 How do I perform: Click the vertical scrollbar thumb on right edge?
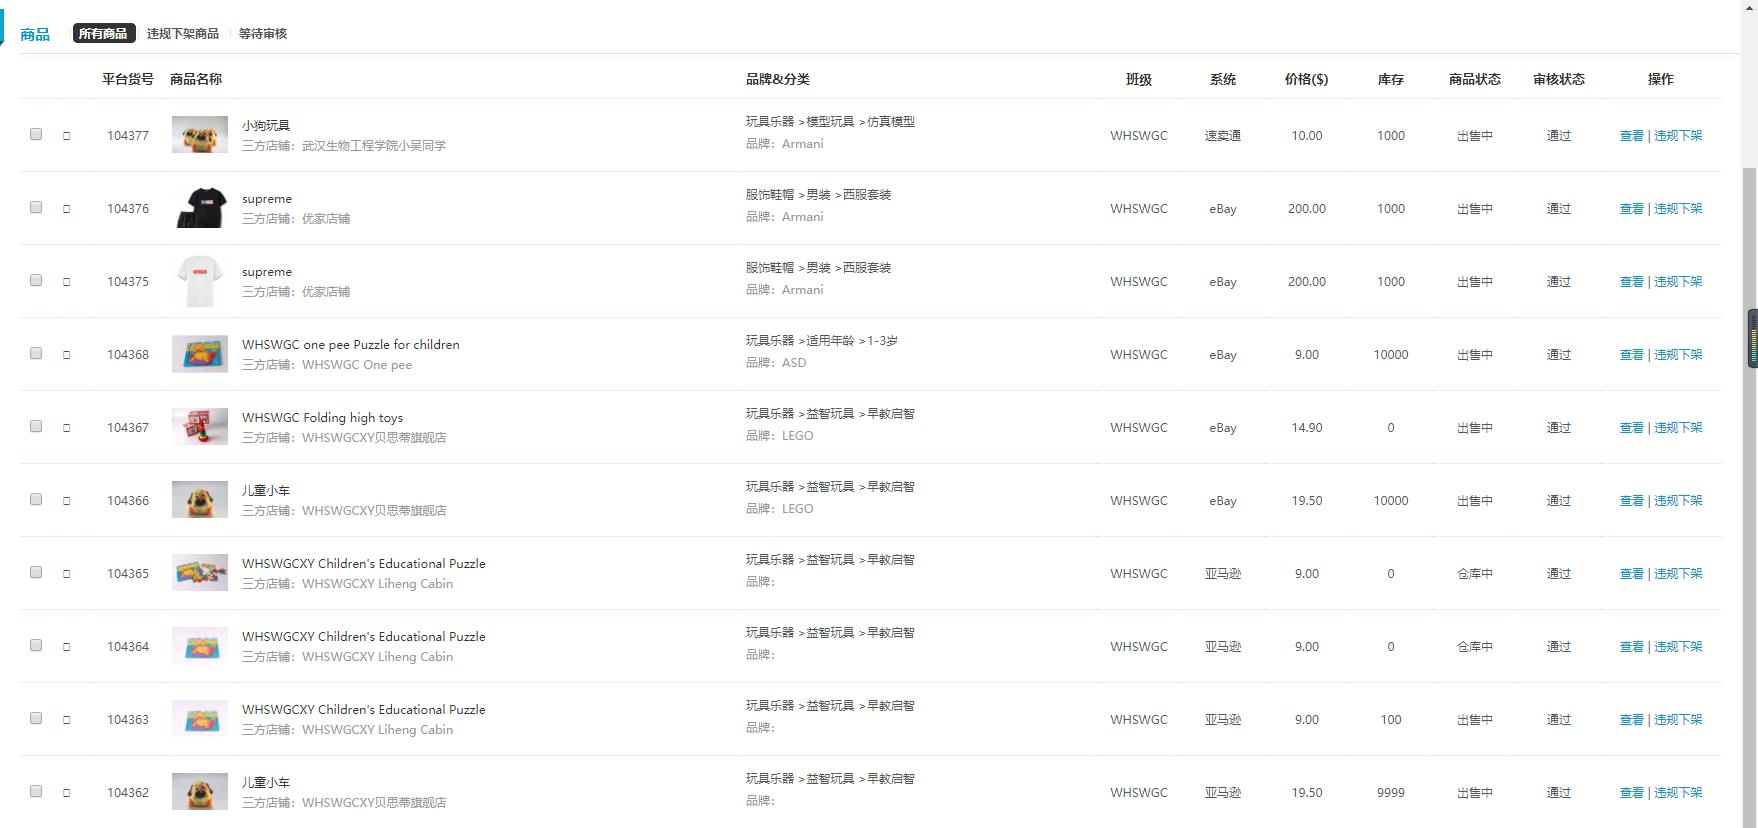(x=1752, y=340)
